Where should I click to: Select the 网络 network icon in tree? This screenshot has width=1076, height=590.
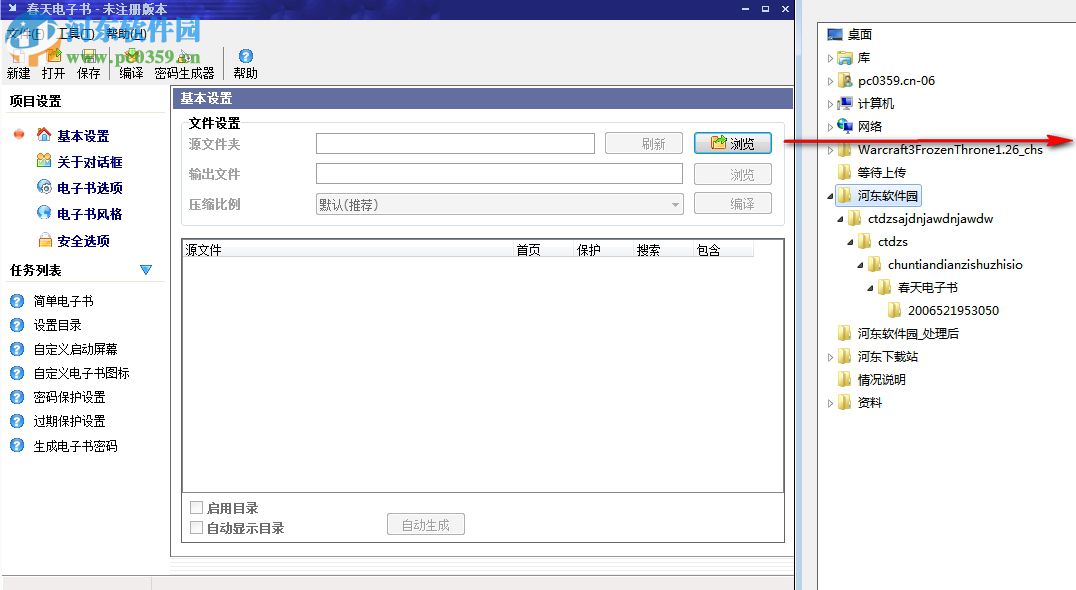click(845, 126)
